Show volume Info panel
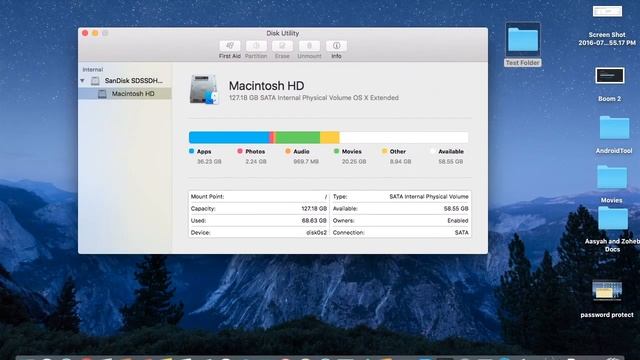Screen dimensions: 640x360 (336, 46)
